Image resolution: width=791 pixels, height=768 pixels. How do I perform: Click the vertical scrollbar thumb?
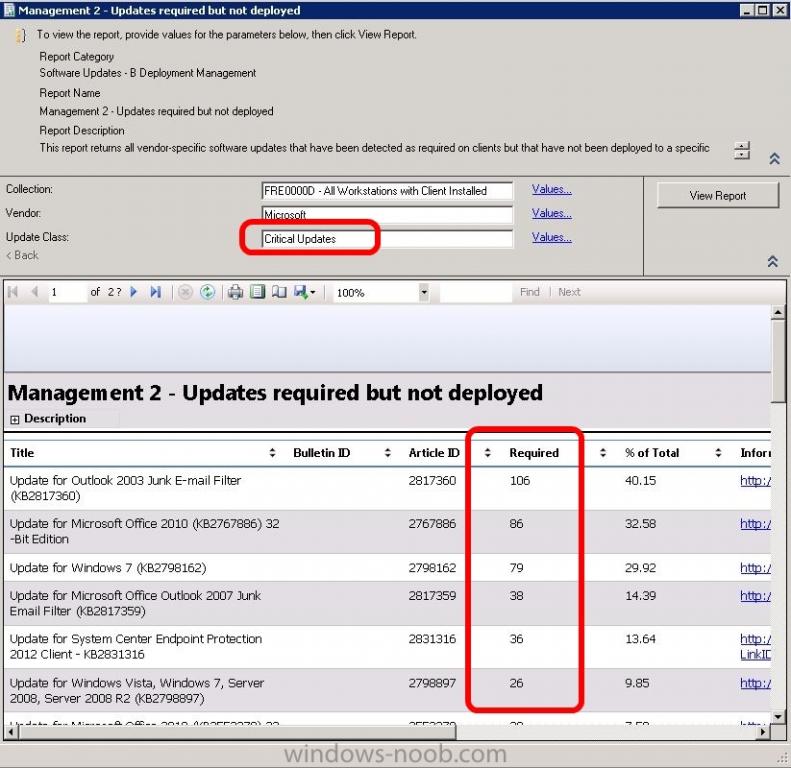(778, 361)
